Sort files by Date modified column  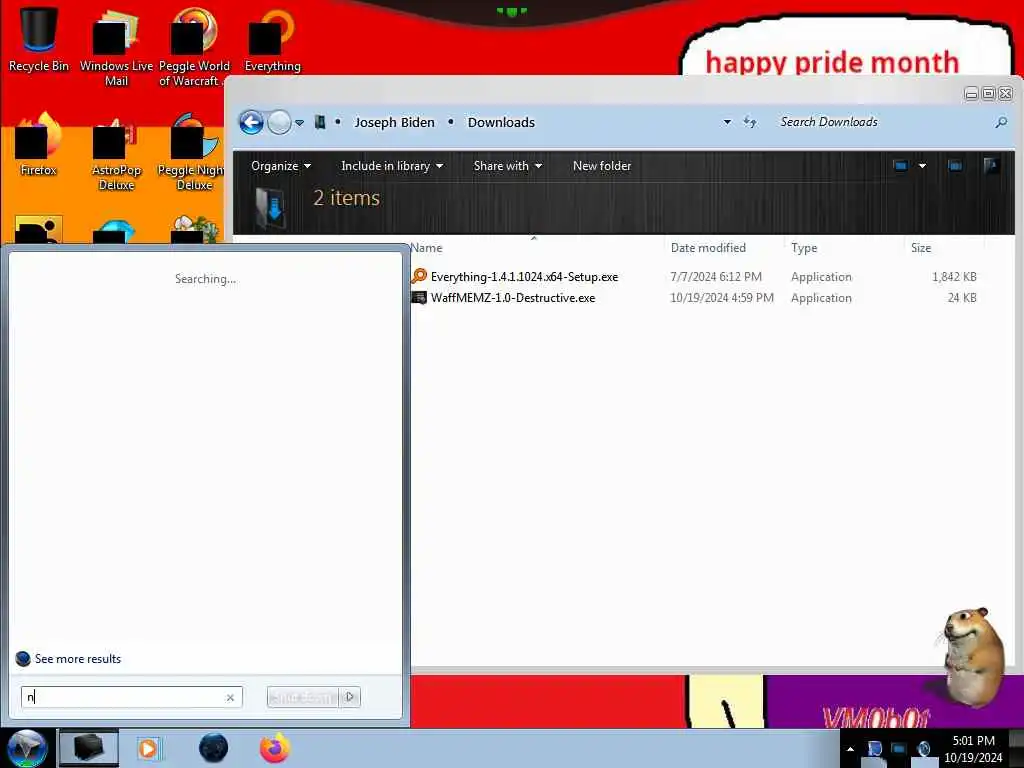tap(708, 248)
